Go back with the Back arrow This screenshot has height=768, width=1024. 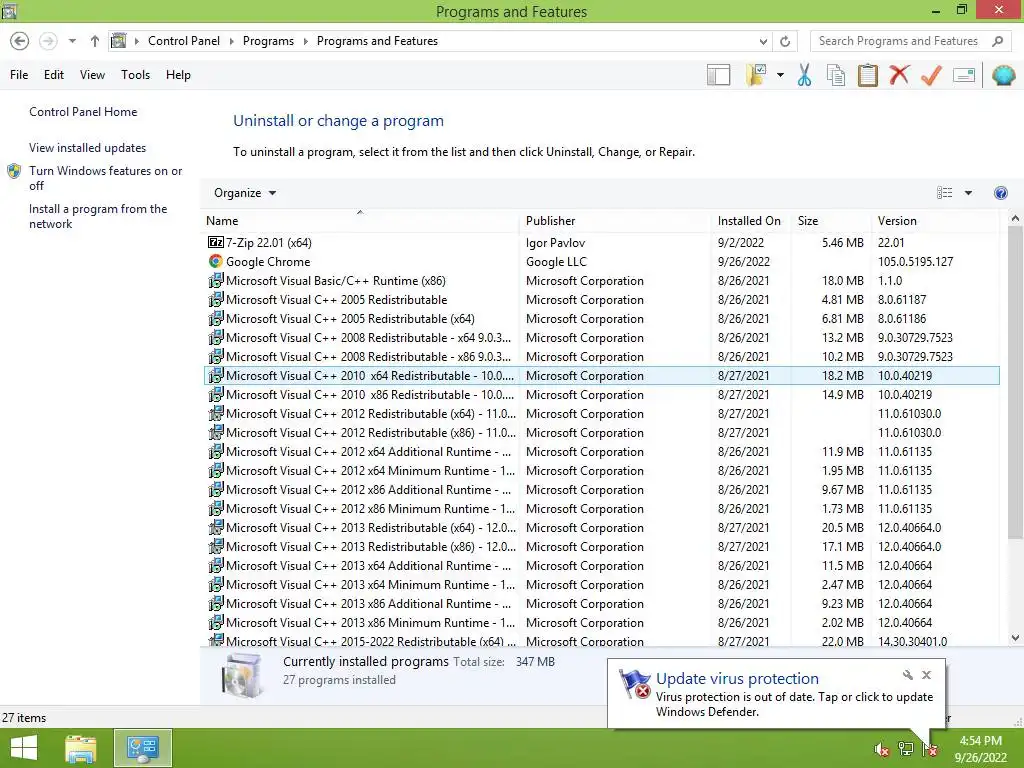[20, 41]
